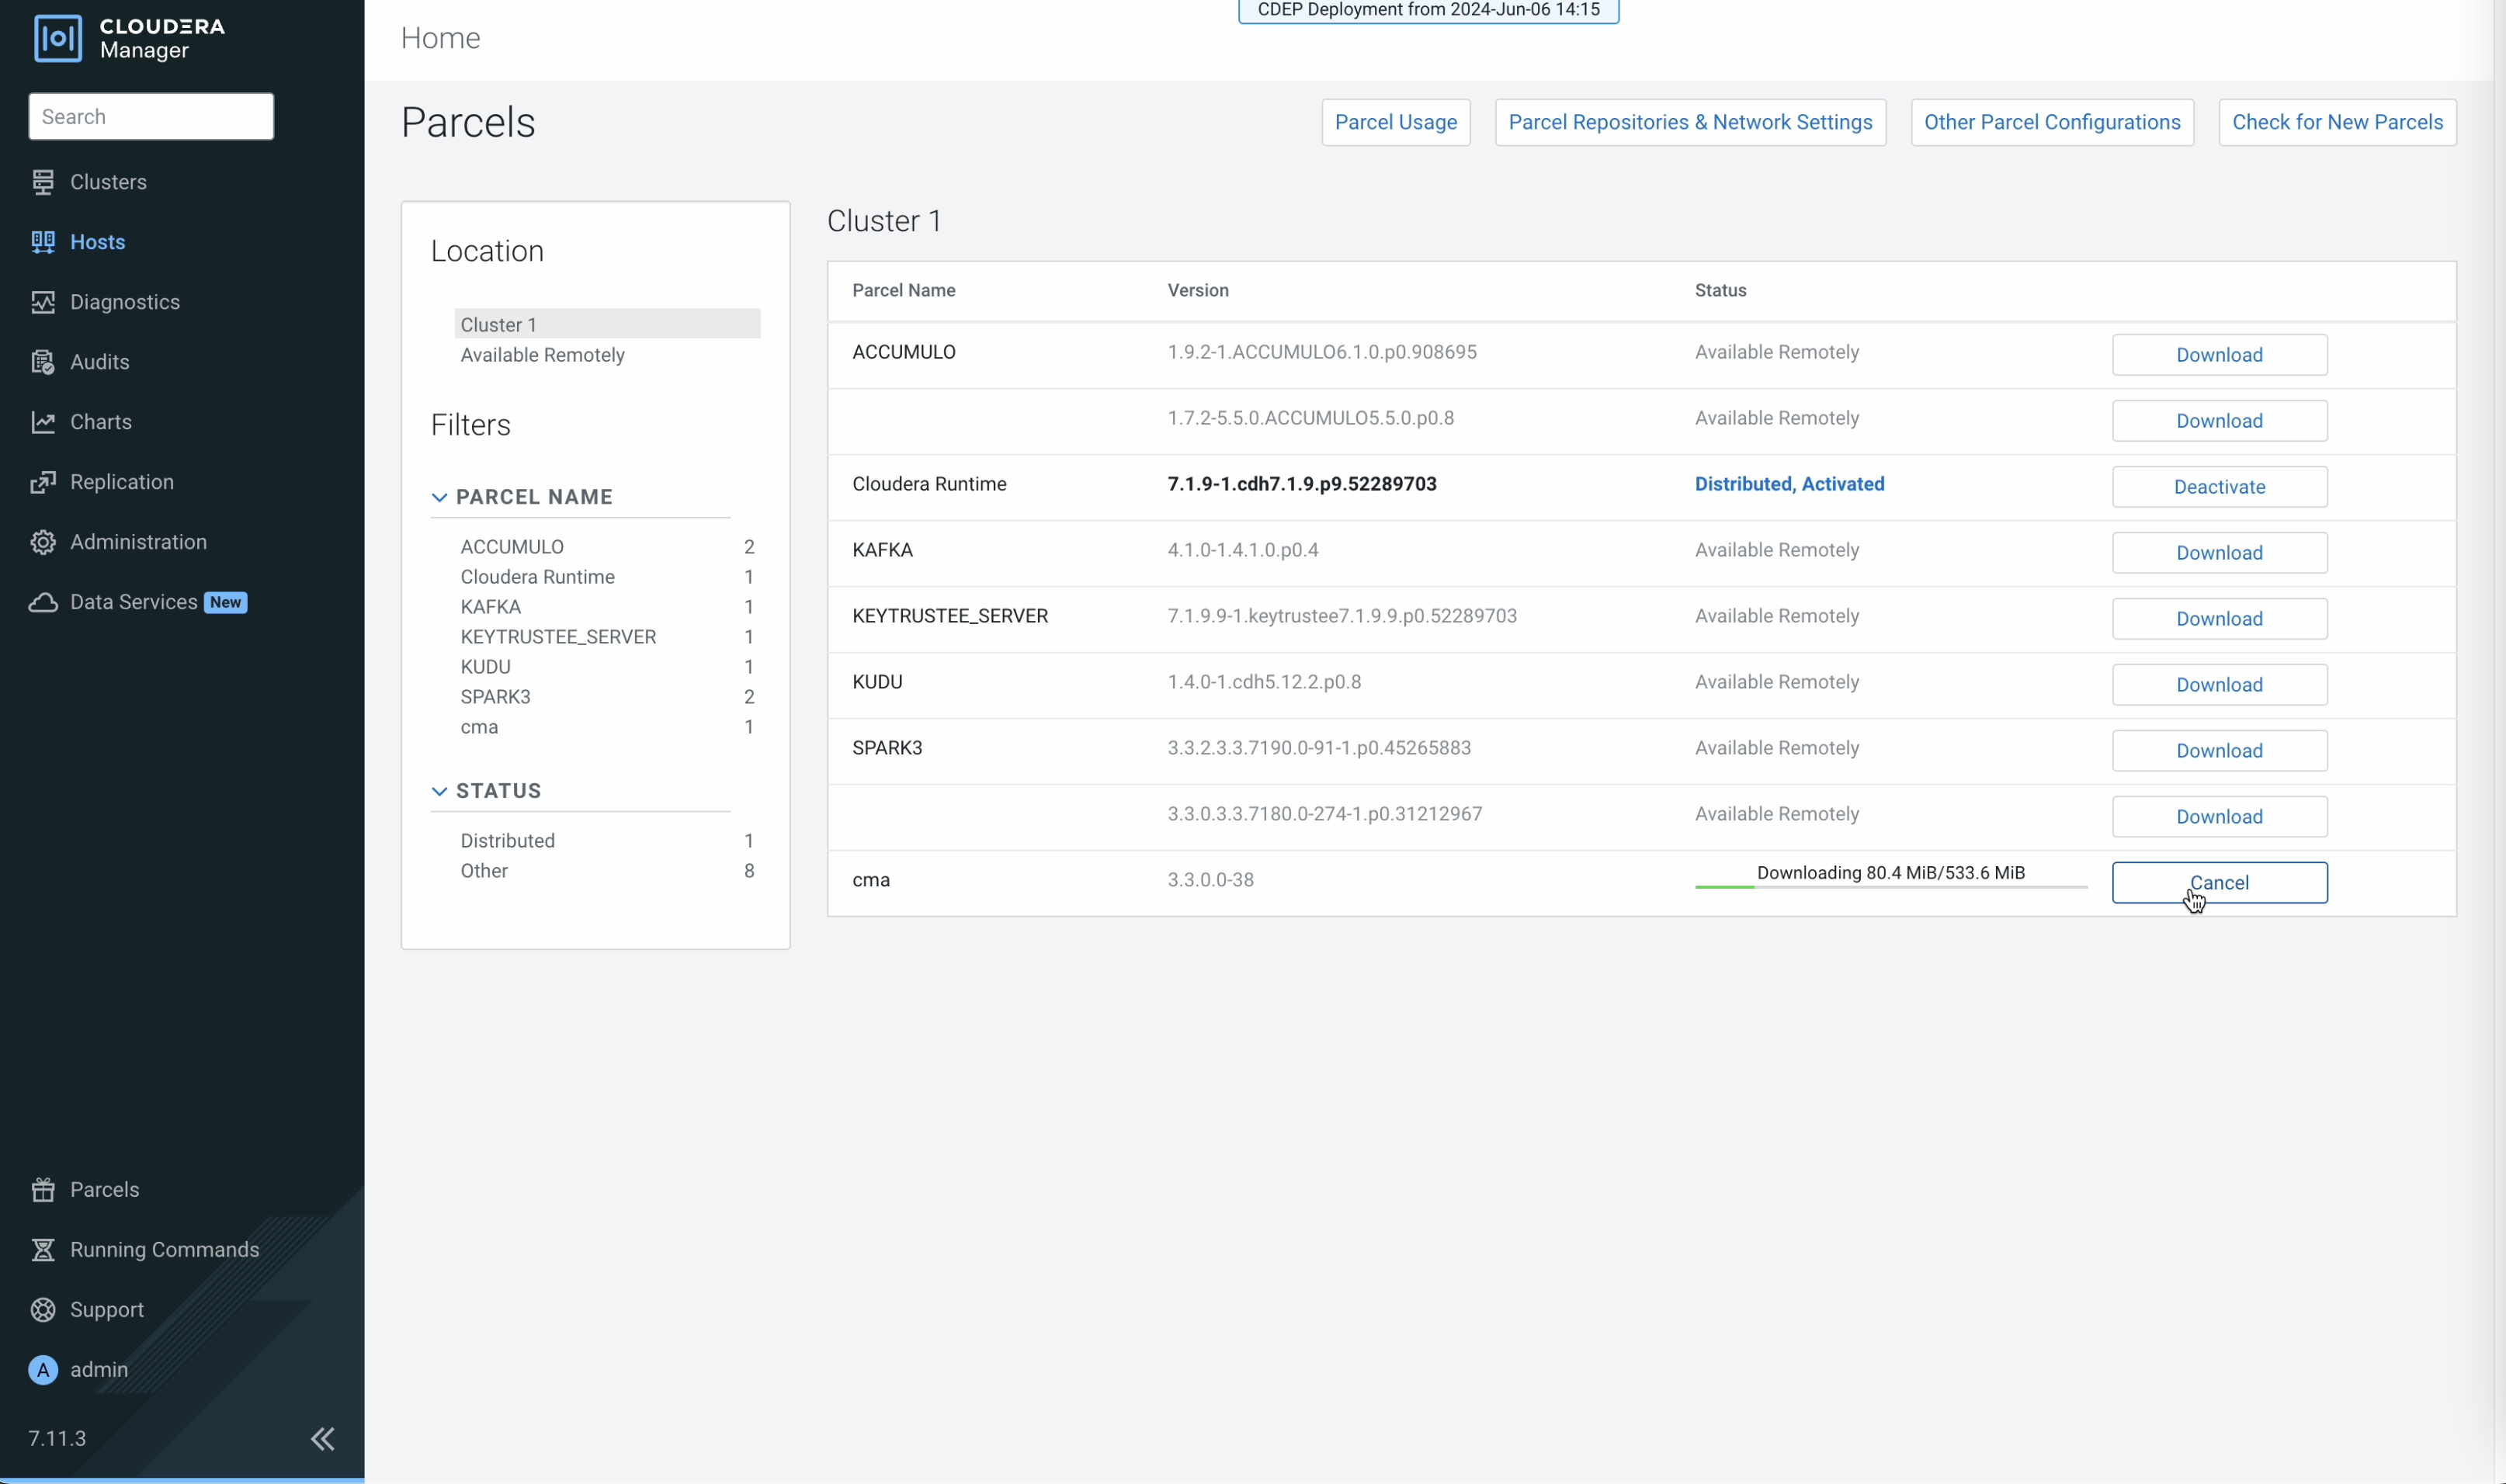Download ACCUMULO 1.9.2 parcel
This screenshot has height=1484, width=2506.
tap(2219, 354)
